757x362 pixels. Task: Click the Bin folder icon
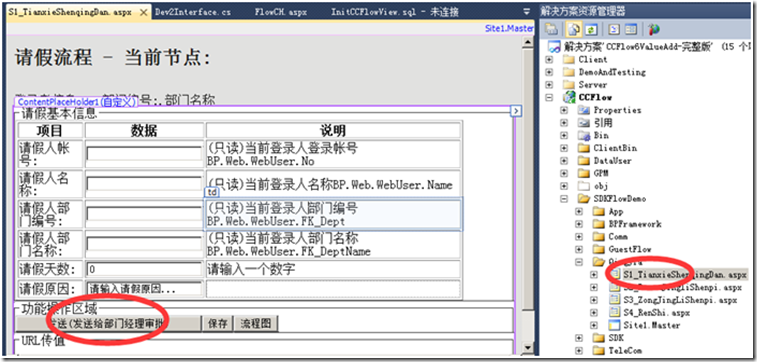(x=584, y=136)
